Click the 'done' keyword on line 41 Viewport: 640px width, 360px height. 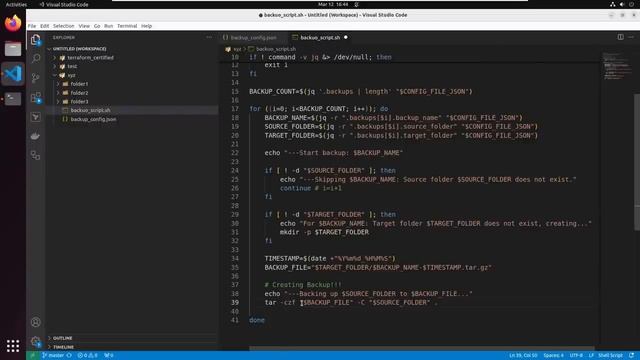click(x=257, y=320)
